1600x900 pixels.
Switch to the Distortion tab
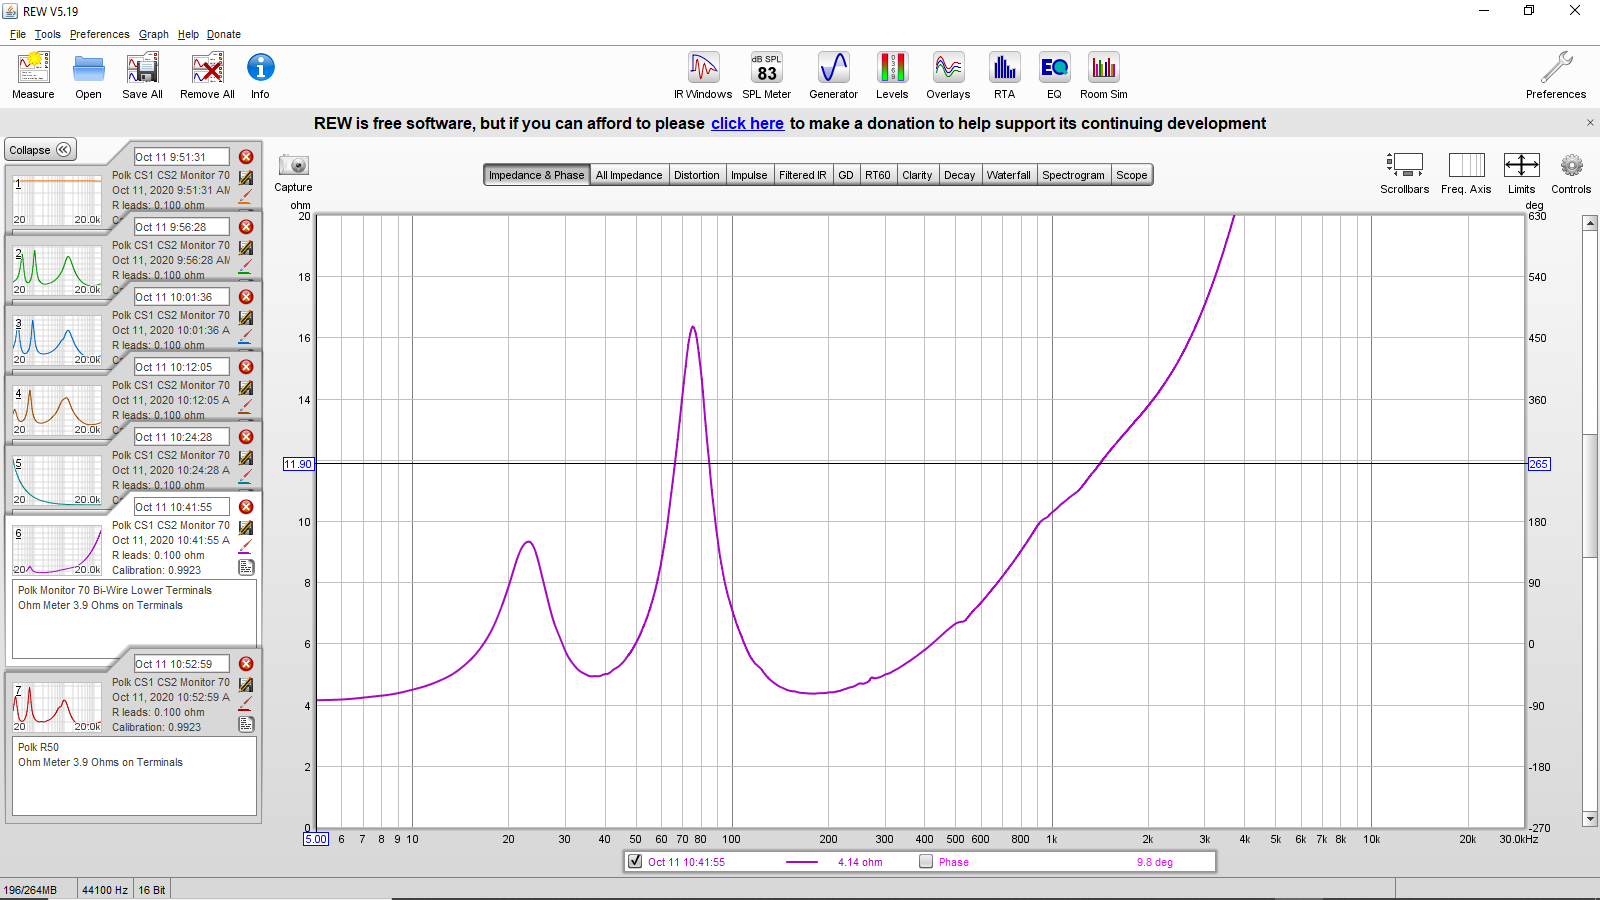coord(696,175)
